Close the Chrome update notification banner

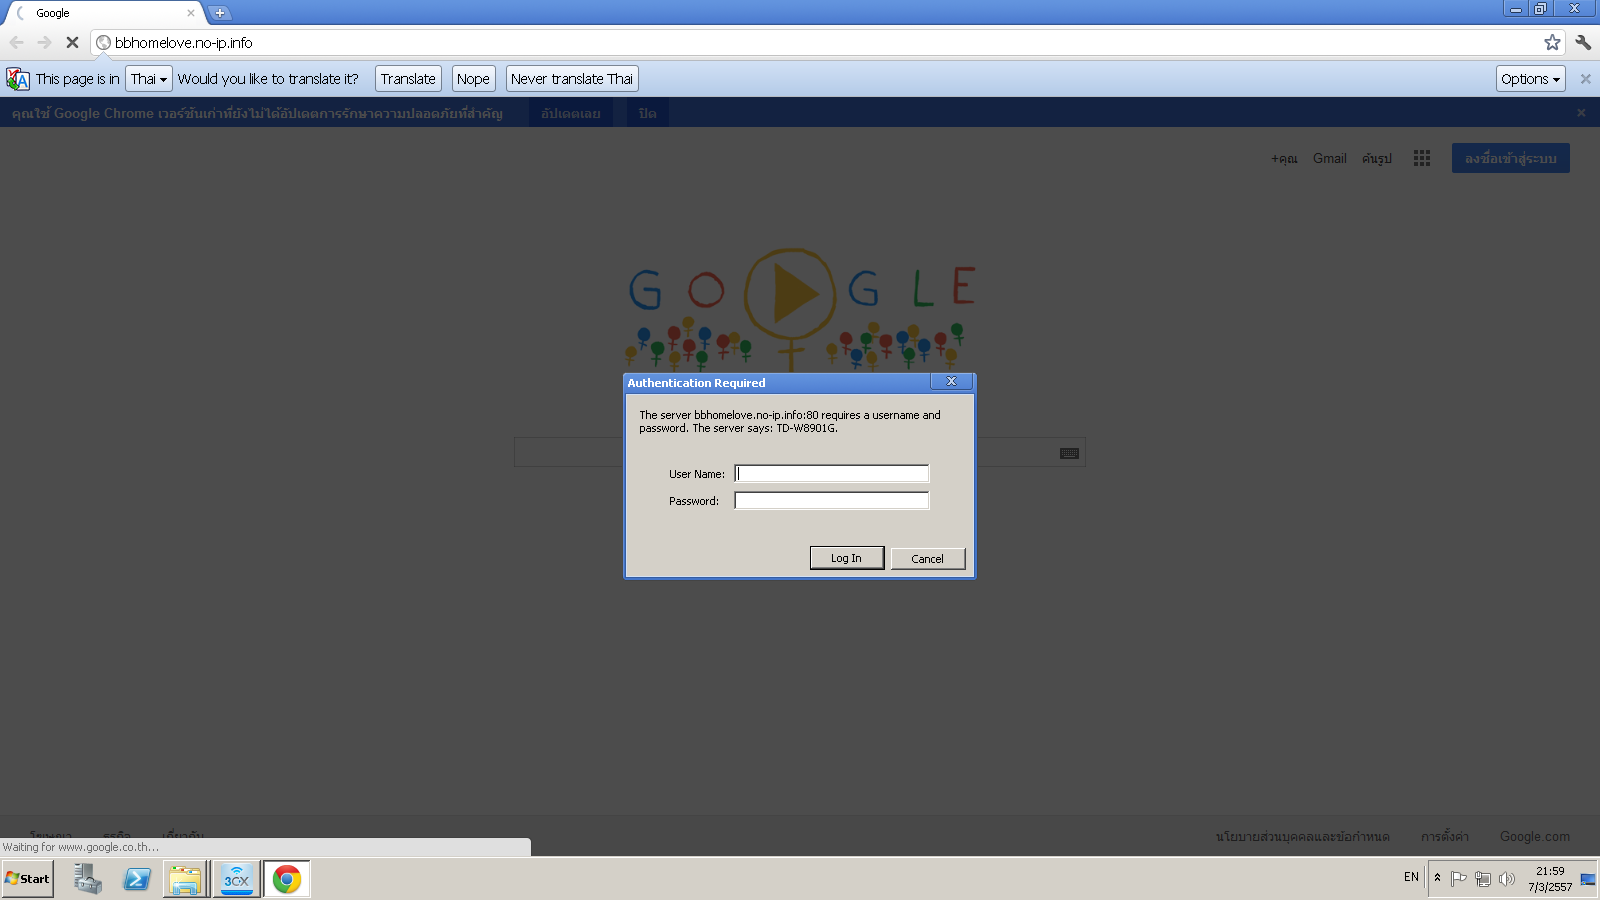[x=1581, y=113]
